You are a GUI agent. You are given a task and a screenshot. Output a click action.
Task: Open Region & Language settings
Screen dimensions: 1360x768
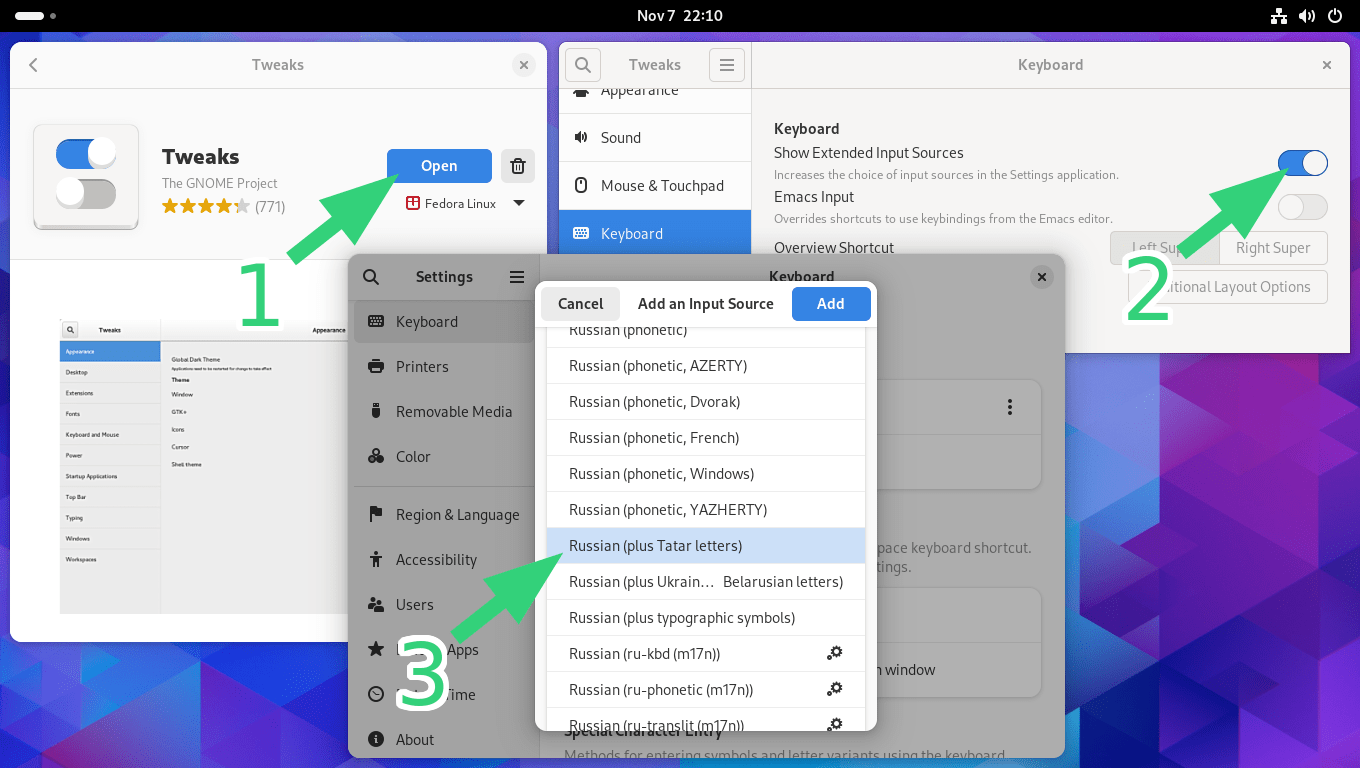[x=444, y=515]
